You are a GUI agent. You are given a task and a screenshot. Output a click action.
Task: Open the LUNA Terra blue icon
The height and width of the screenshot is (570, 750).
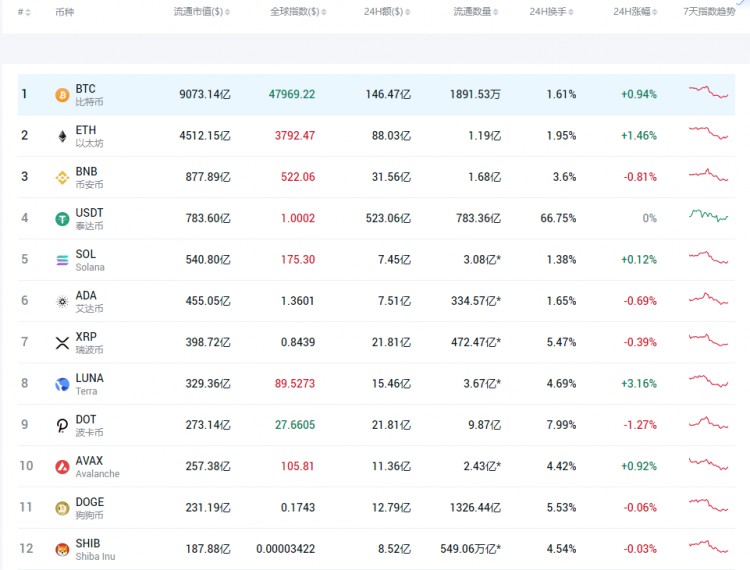click(x=62, y=384)
